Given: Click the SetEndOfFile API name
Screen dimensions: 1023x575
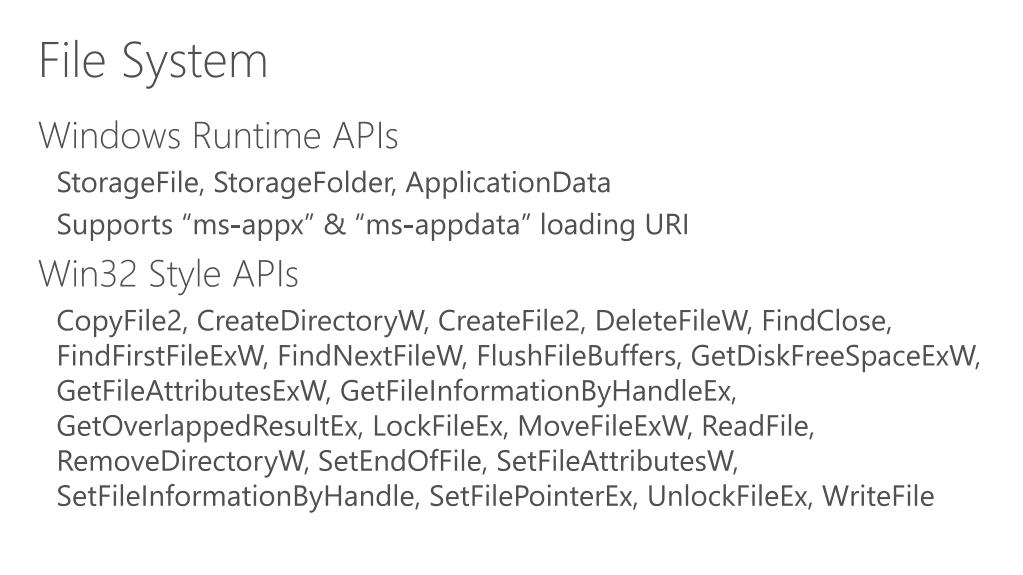Looking at the screenshot, I should tap(401, 461).
